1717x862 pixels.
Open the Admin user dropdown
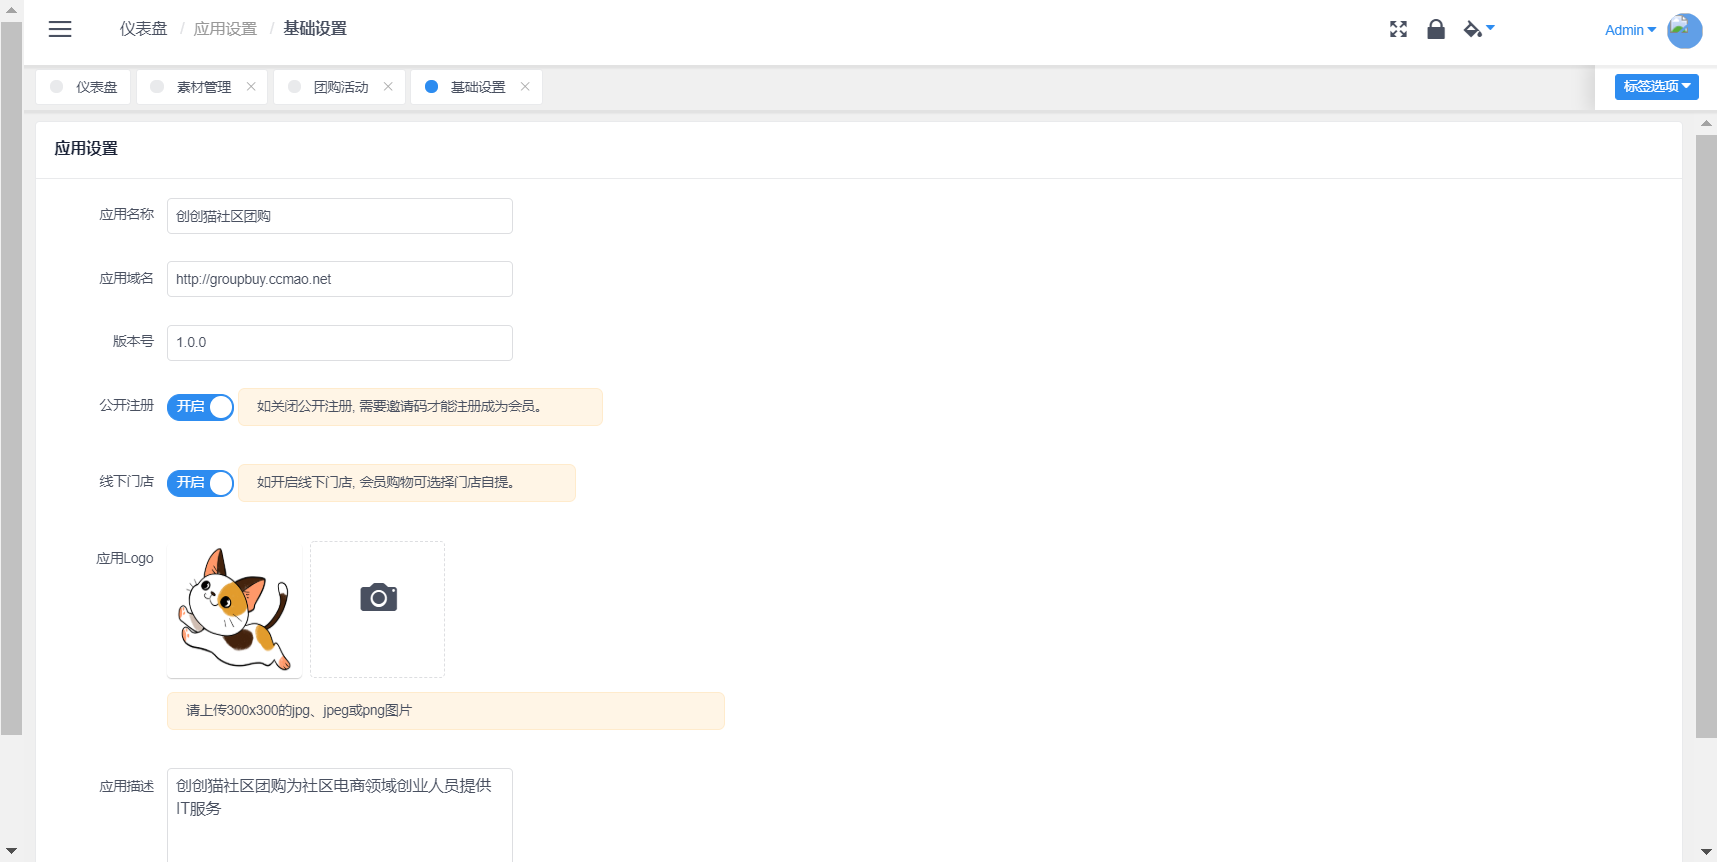(x=1629, y=30)
